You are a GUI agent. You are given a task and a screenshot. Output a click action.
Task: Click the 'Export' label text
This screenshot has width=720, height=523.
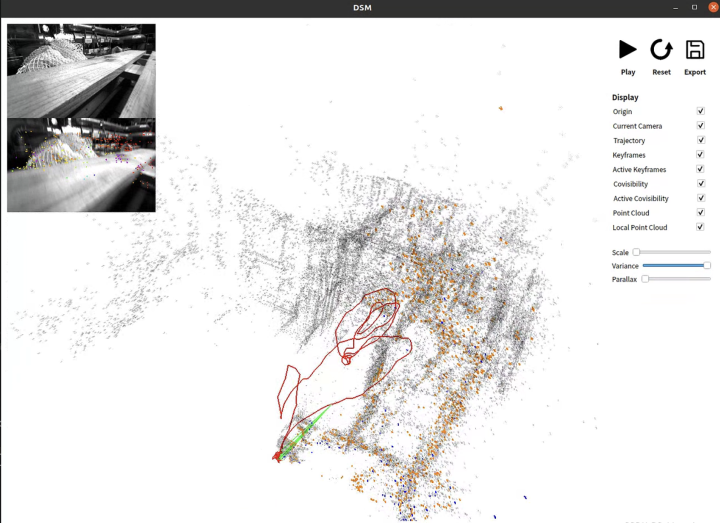click(x=695, y=72)
